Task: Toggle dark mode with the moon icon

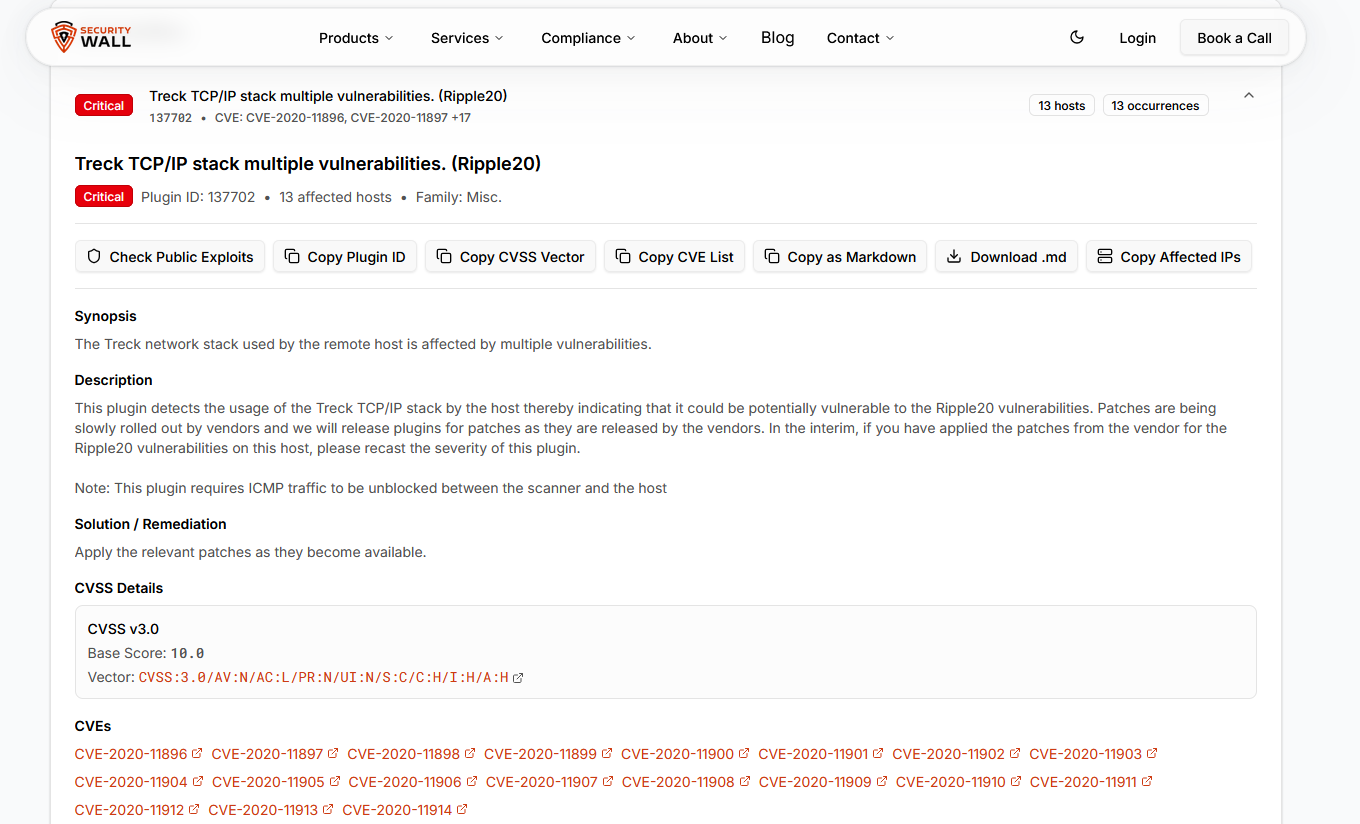Action: tap(1077, 38)
